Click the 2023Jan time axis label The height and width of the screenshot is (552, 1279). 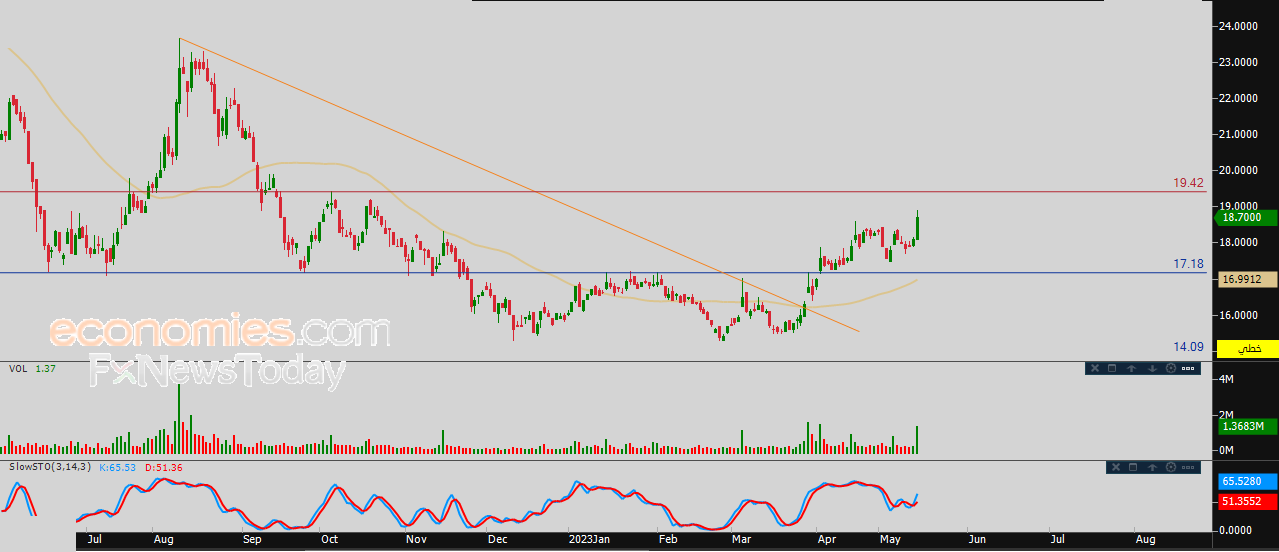pos(589,540)
